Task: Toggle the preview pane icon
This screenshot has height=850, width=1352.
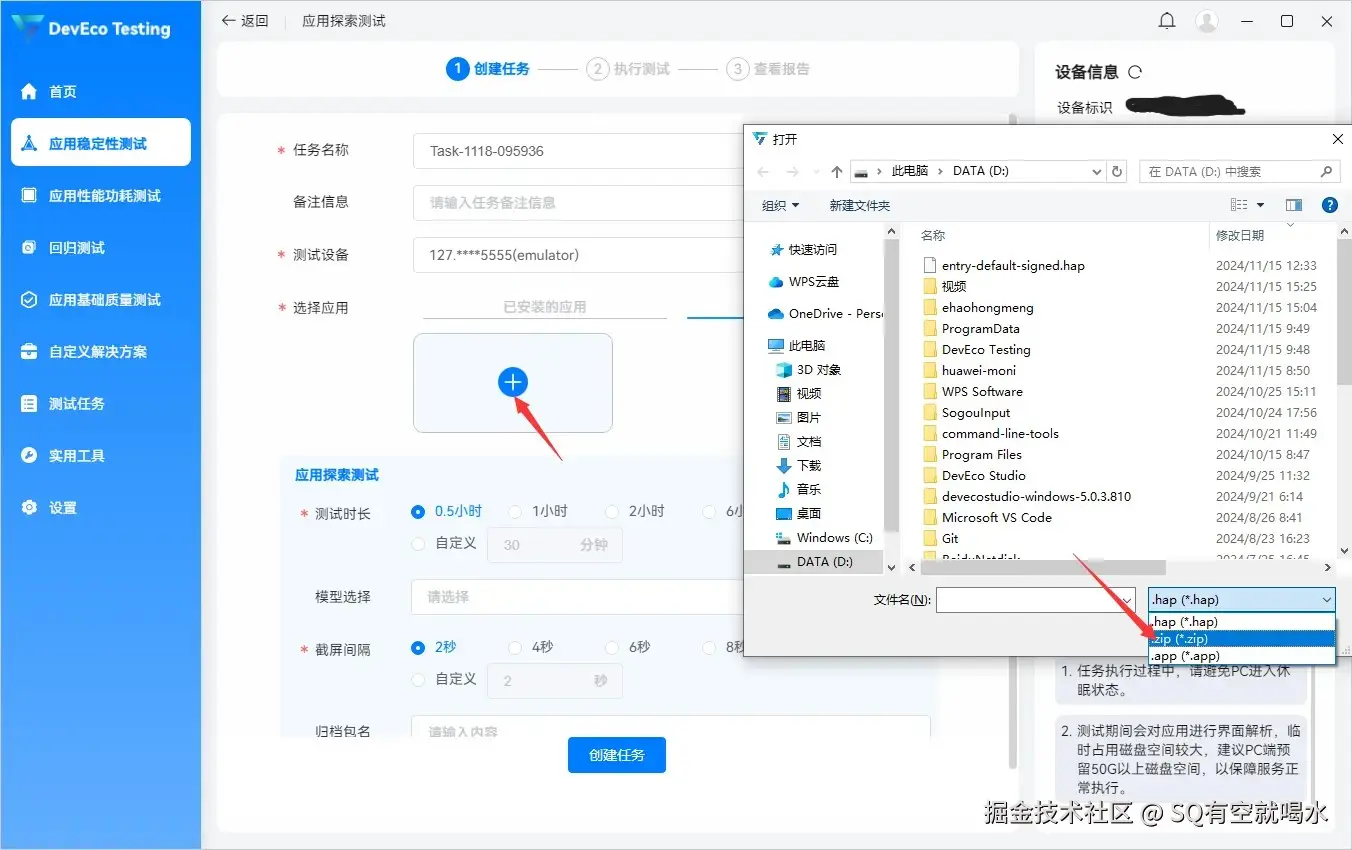Action: pyautogui.click(x=1294, y=205)
